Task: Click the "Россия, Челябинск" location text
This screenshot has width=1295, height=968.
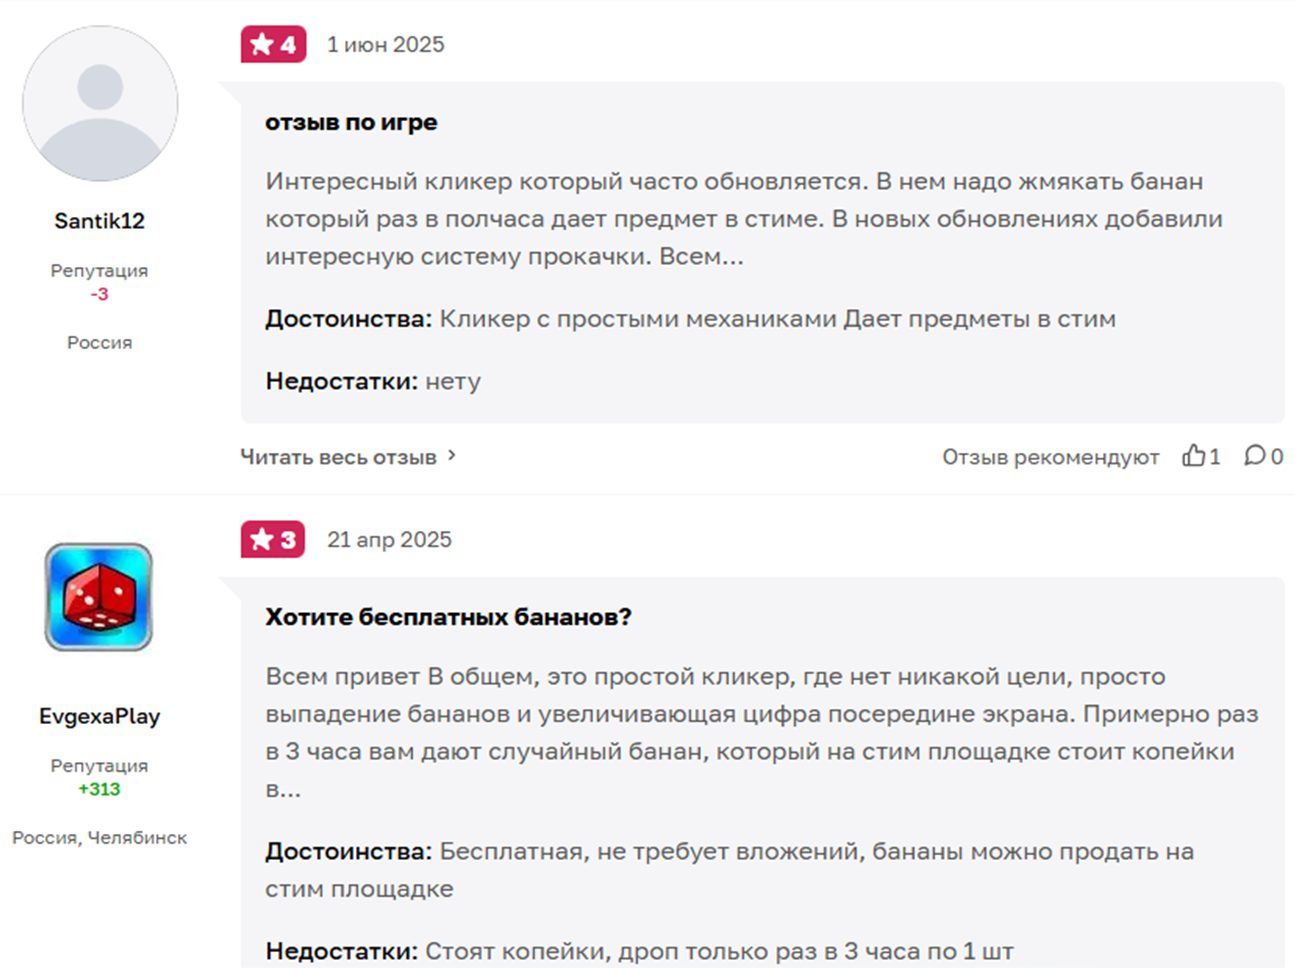Action: (99, 838)
